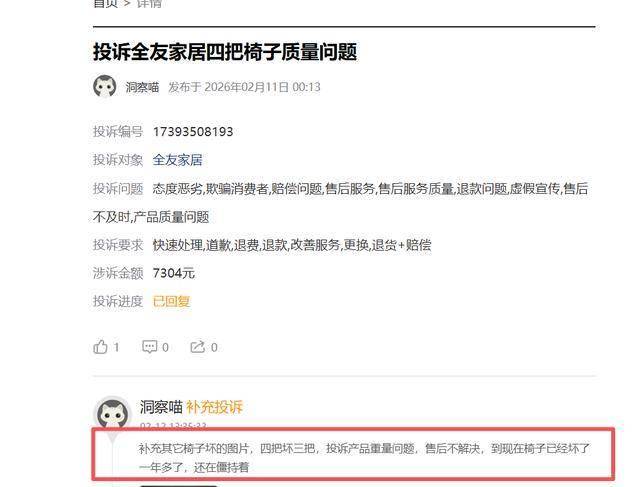This screenshot has height=487, width=640.
Task: Click the comment count number 0
Action: click(165, 347)
